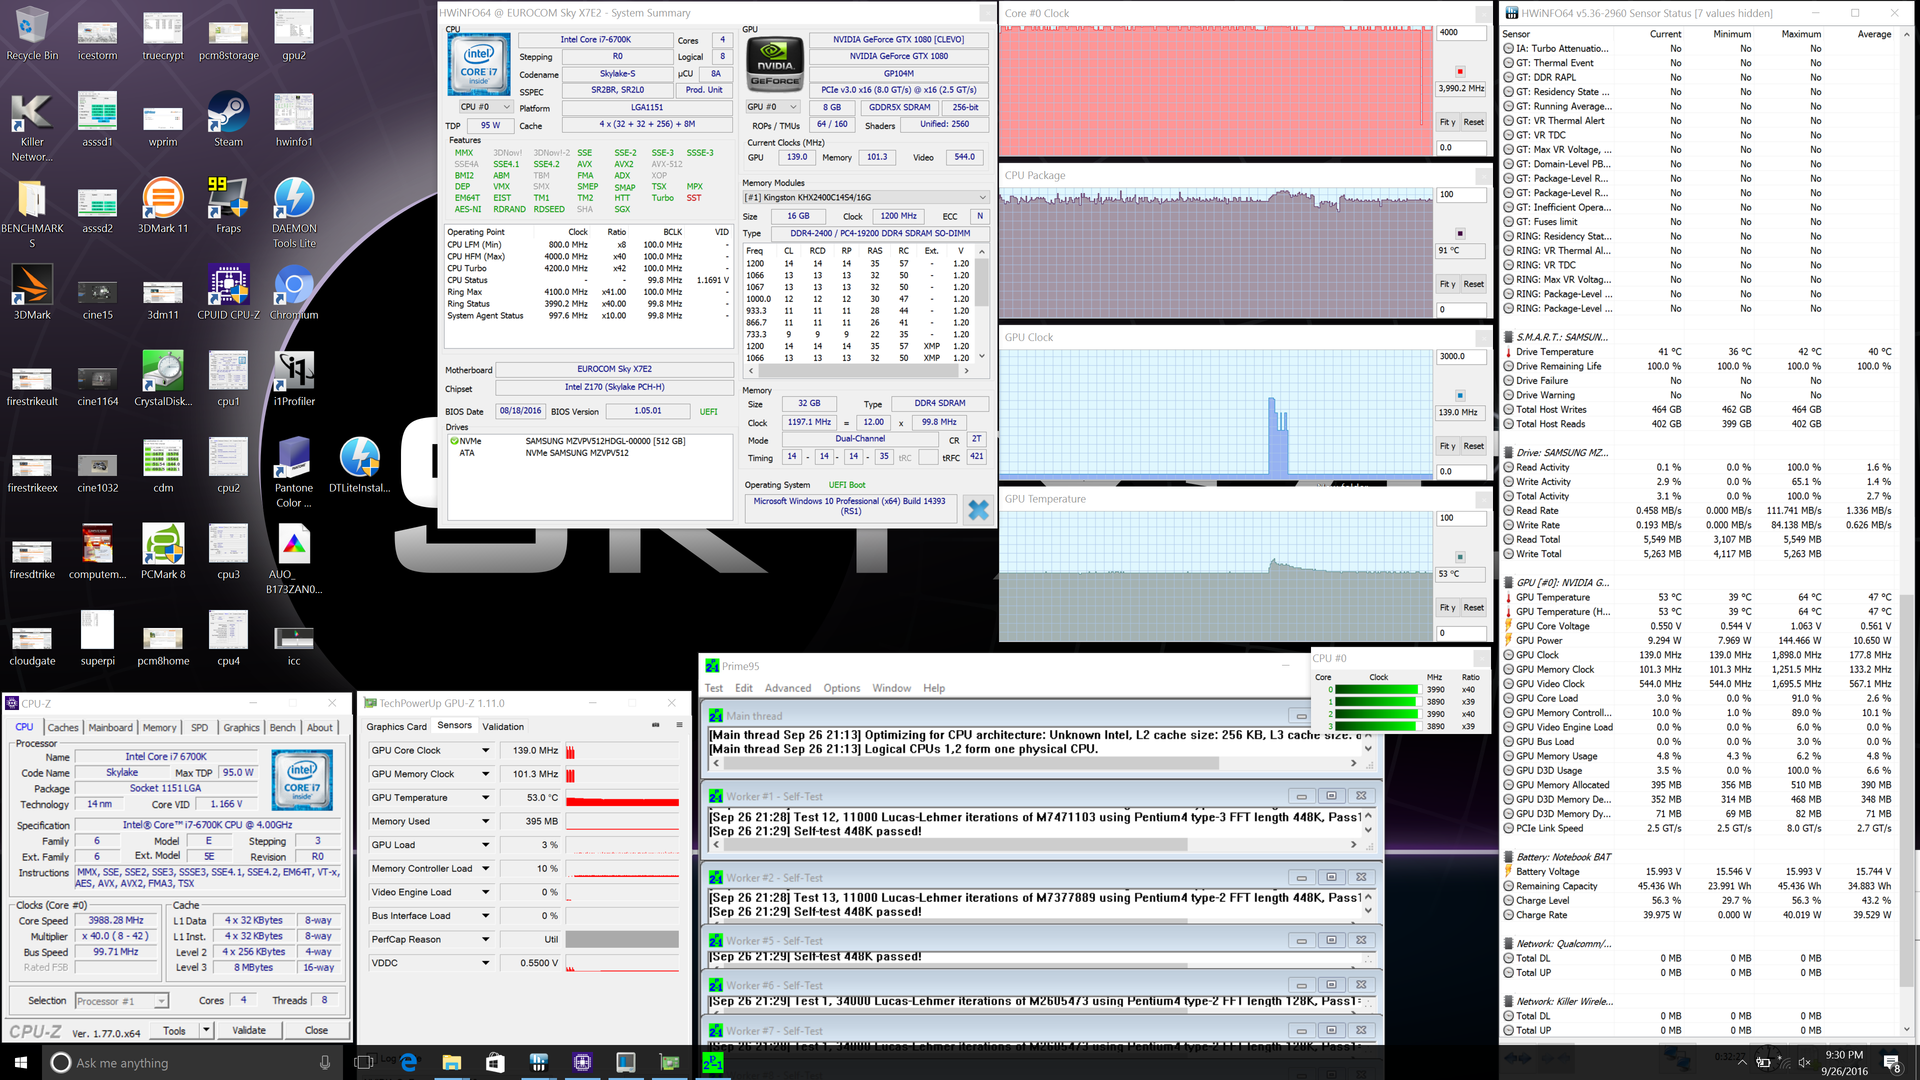Open the CPUID CPU-Z desktop shortcut
Screen dimensions: 1920x1080
point(228,292)
